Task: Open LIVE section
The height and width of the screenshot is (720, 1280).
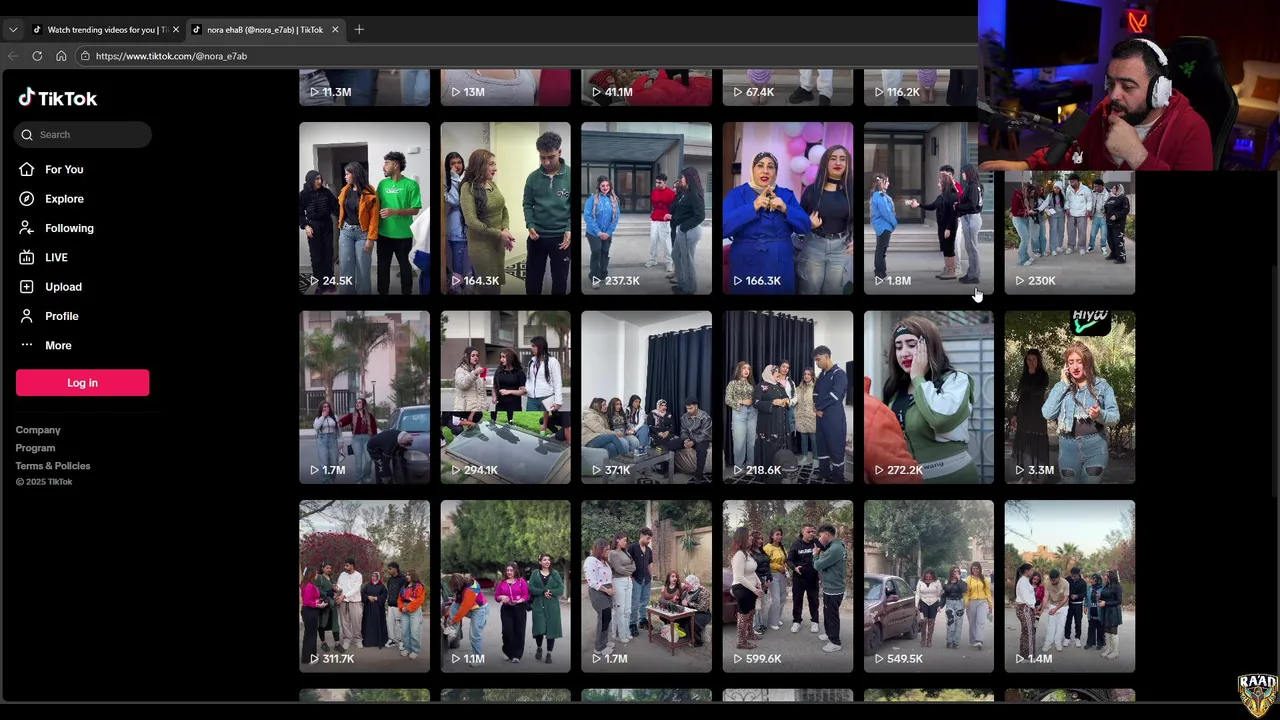Action: pos(56,257)
